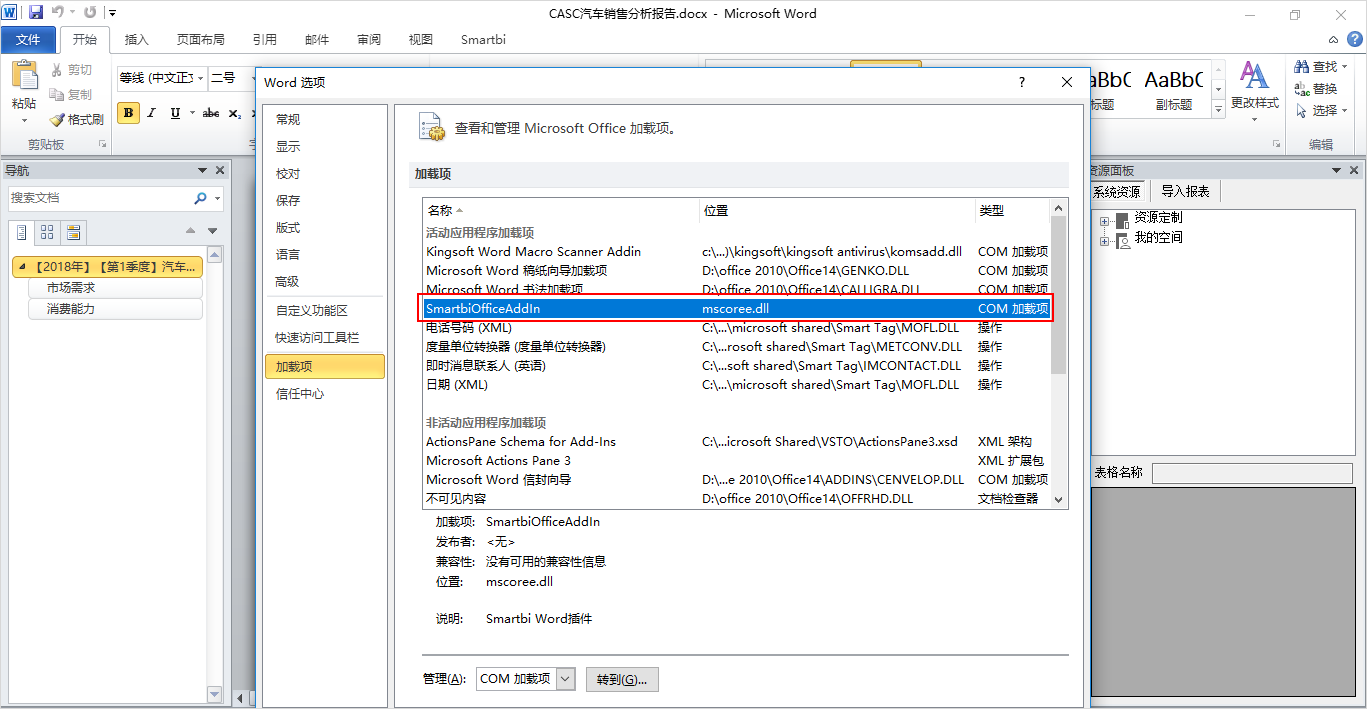Select the SmartbiOfficeAddIn add-in row

pyautogui.click(x=737, y=309)
